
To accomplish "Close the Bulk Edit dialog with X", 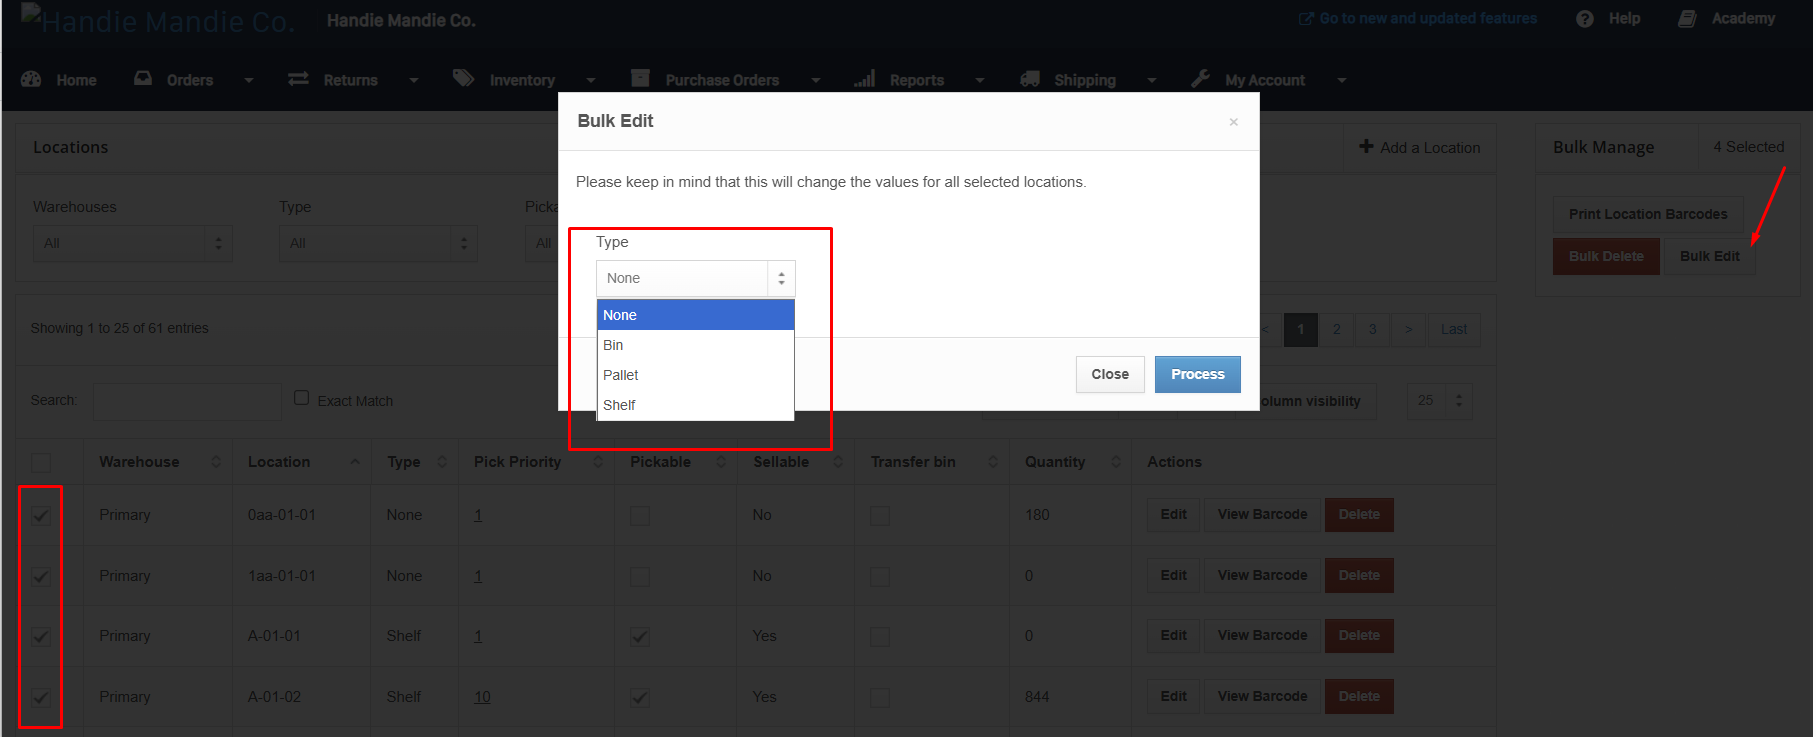I will 1233,122.
